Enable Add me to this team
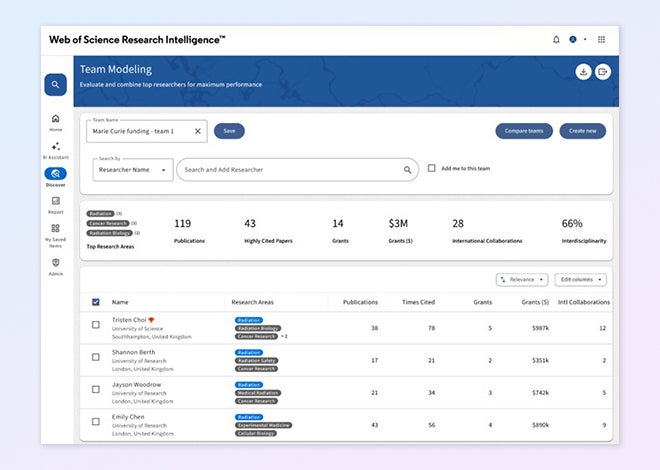660x470 pixels. 432,169
